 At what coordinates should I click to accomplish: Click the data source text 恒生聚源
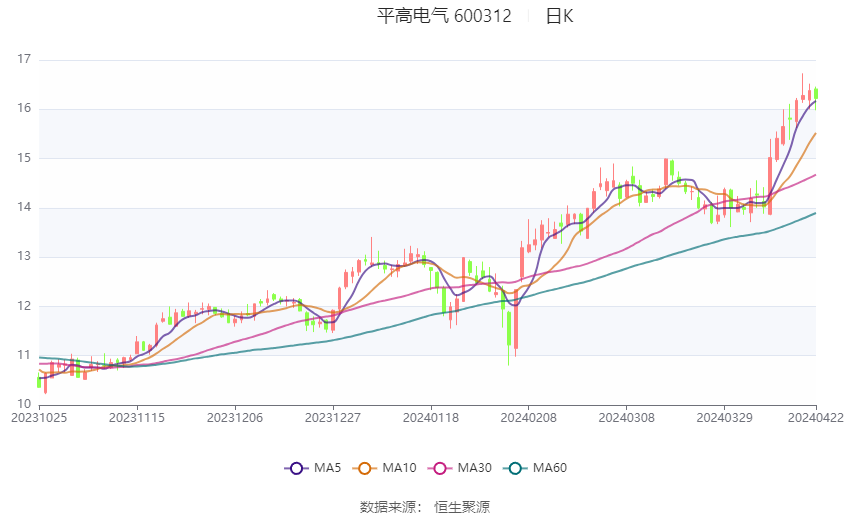462,507
